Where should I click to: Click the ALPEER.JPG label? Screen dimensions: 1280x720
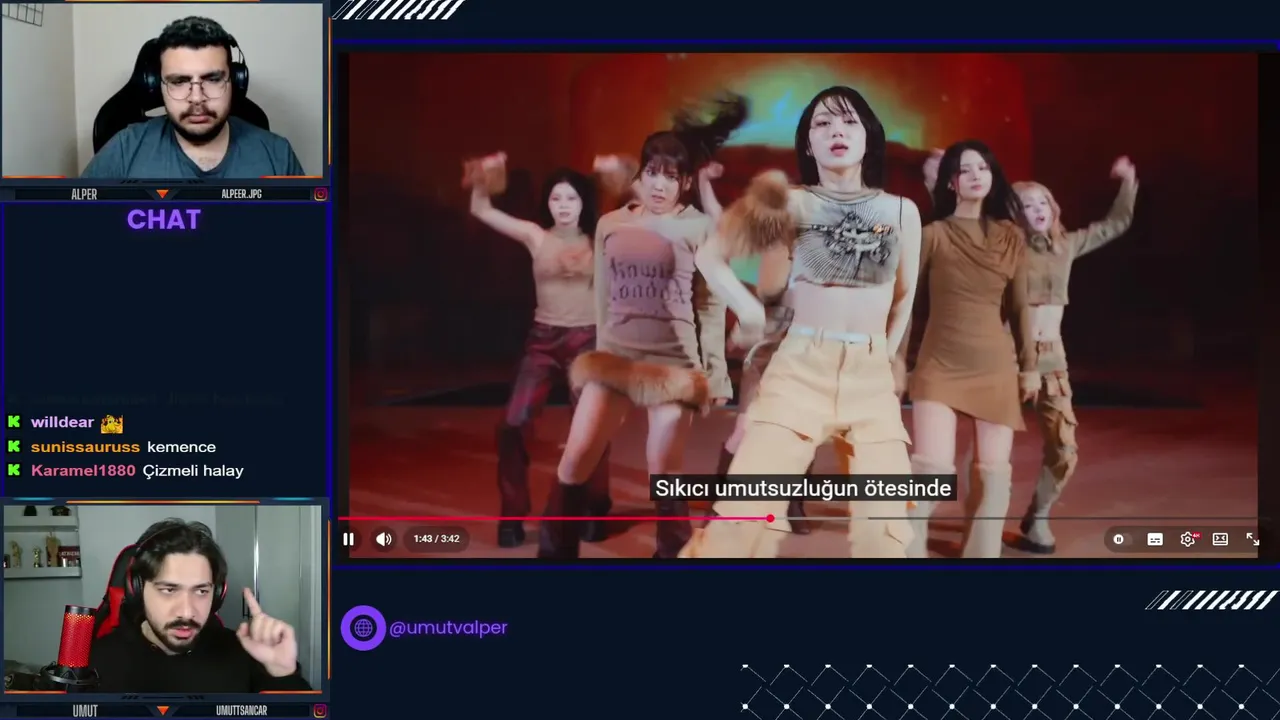241,194
